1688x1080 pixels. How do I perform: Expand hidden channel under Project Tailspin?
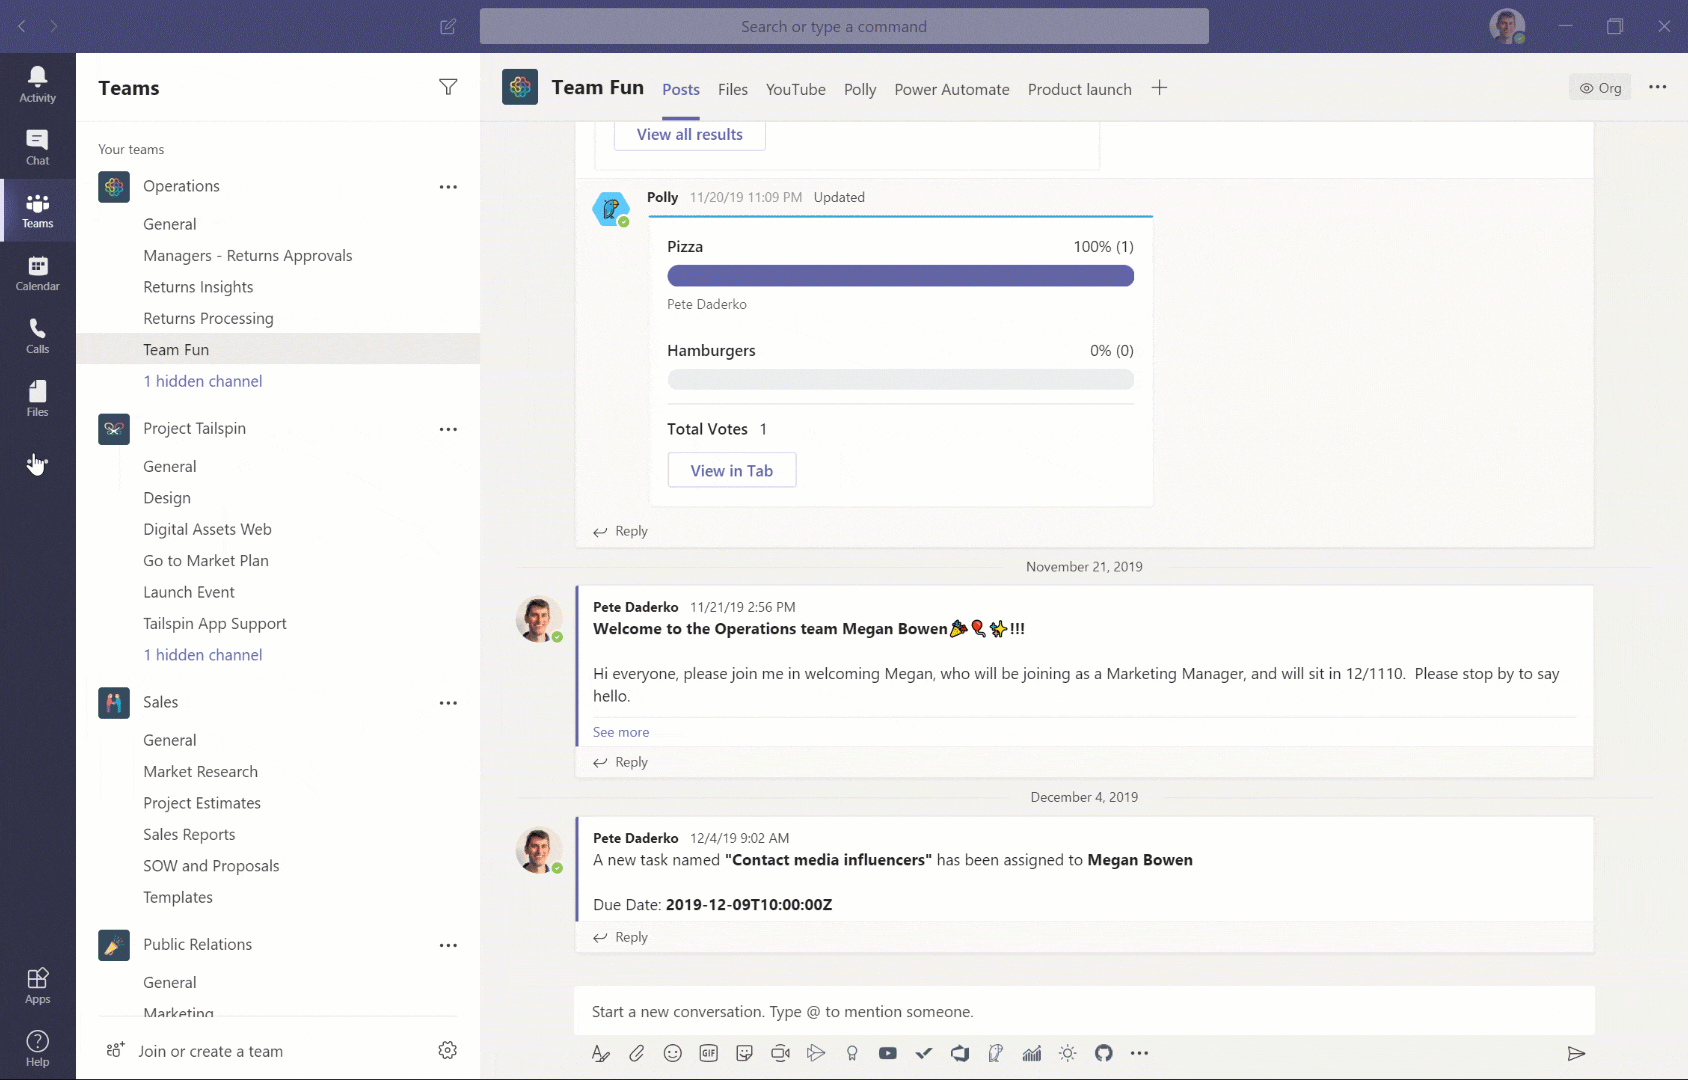[x=203, y=655]
